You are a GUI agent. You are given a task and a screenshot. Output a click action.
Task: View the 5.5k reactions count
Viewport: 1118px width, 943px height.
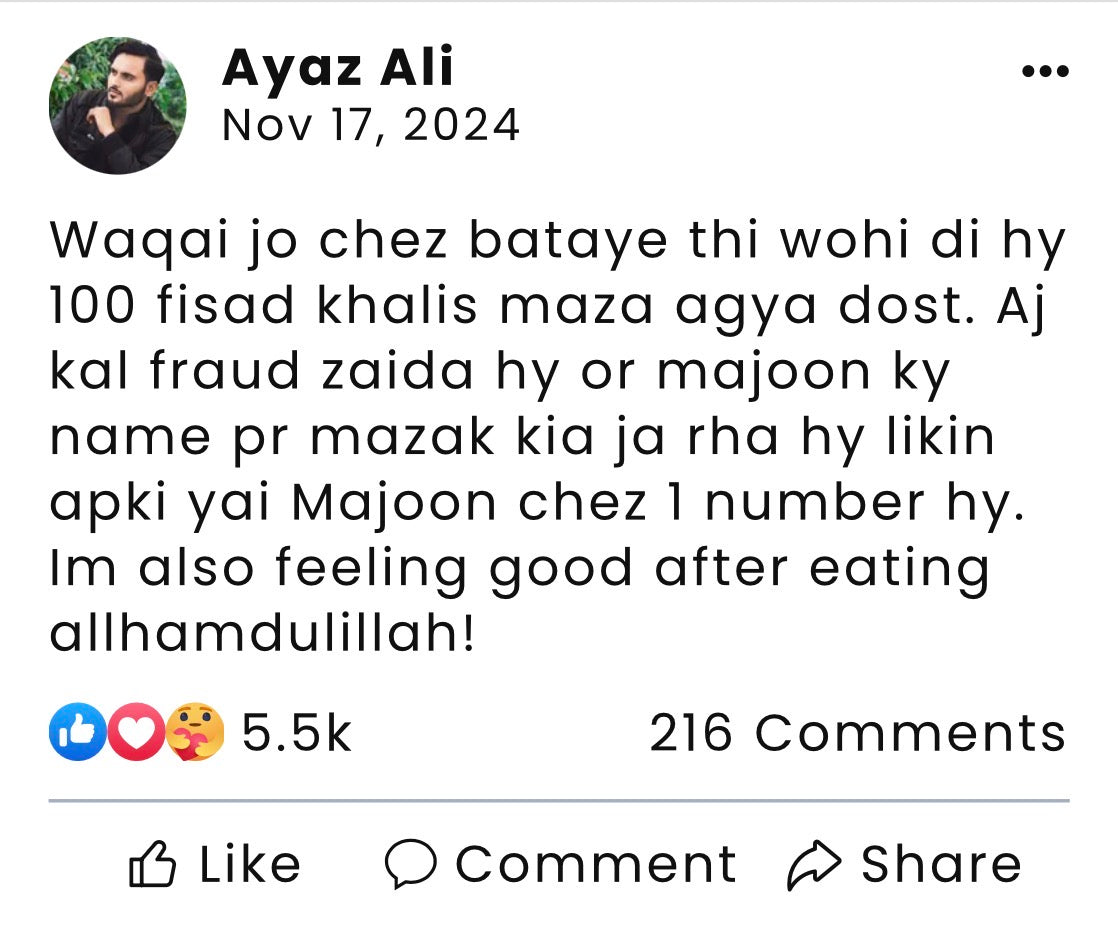(296, 733)
